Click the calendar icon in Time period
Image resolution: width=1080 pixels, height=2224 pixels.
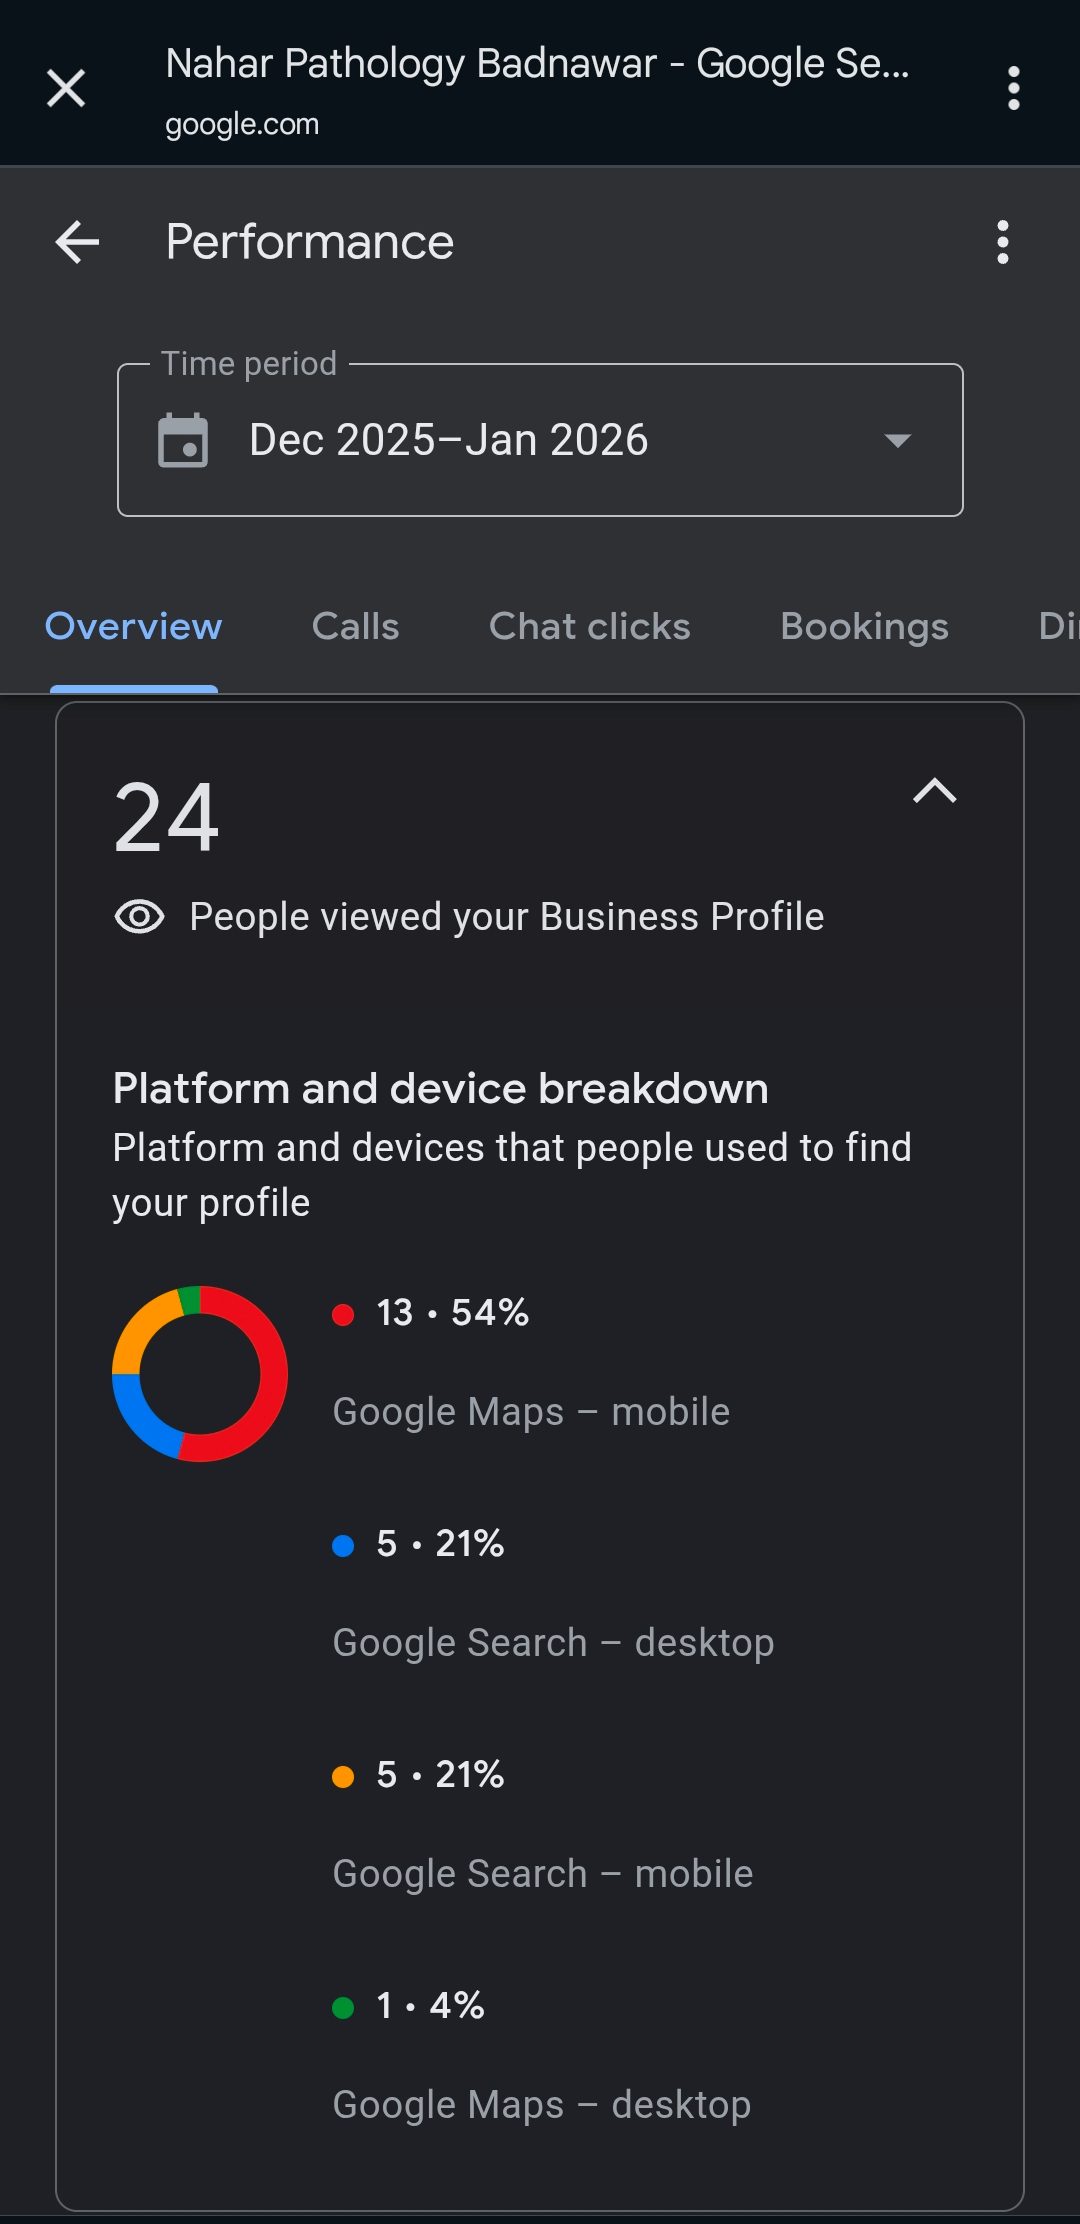point(183,440)
